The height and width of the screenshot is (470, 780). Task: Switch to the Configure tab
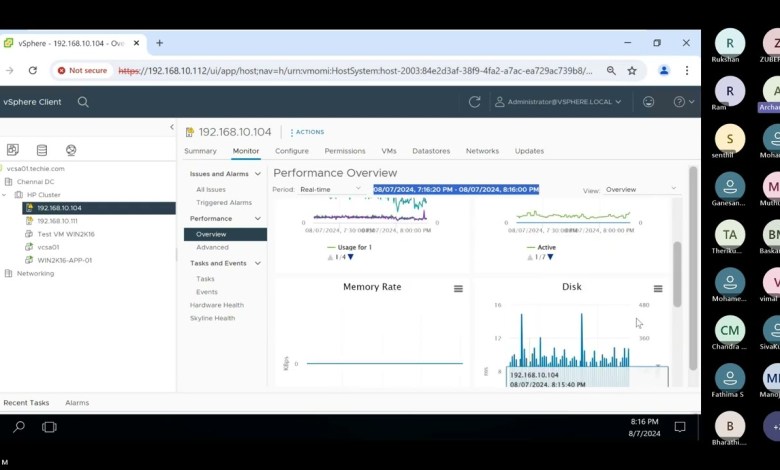(x=292, y=151)
